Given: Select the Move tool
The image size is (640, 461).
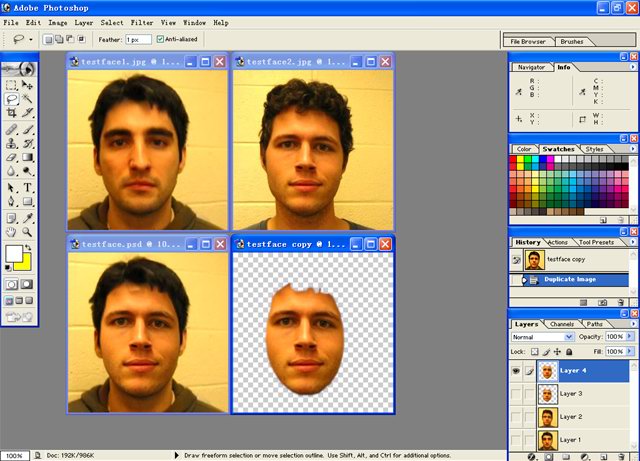Looking at the screenshot, I should point(28,84).
